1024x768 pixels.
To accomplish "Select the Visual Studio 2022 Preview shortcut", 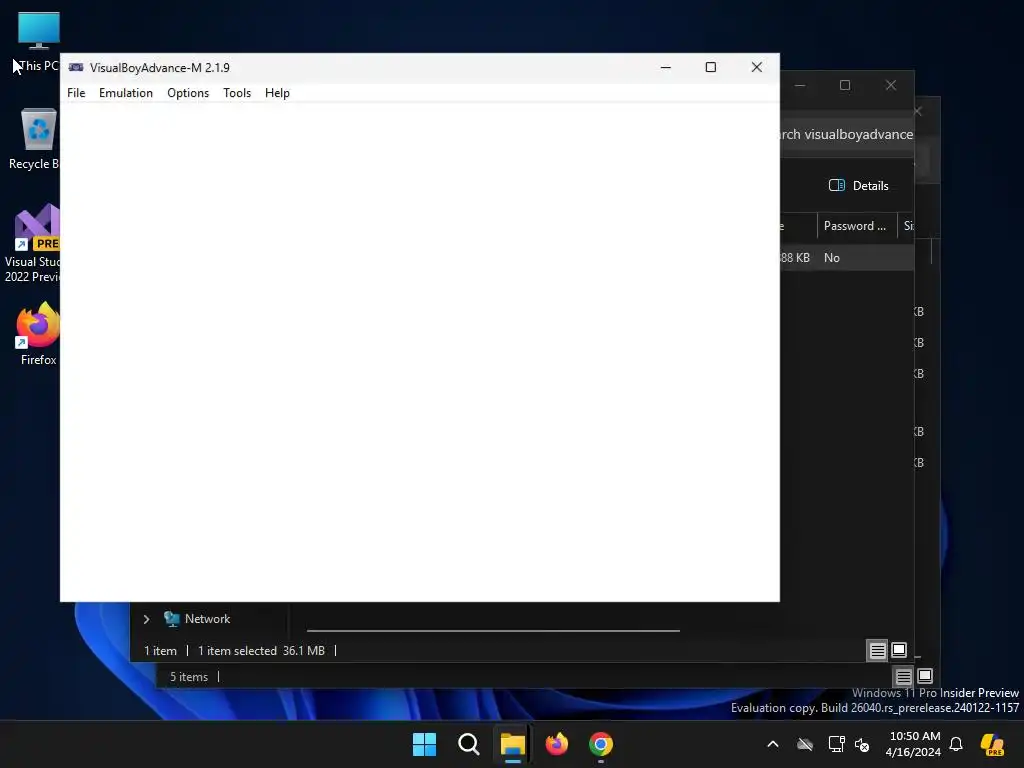I will coord(33,243).
